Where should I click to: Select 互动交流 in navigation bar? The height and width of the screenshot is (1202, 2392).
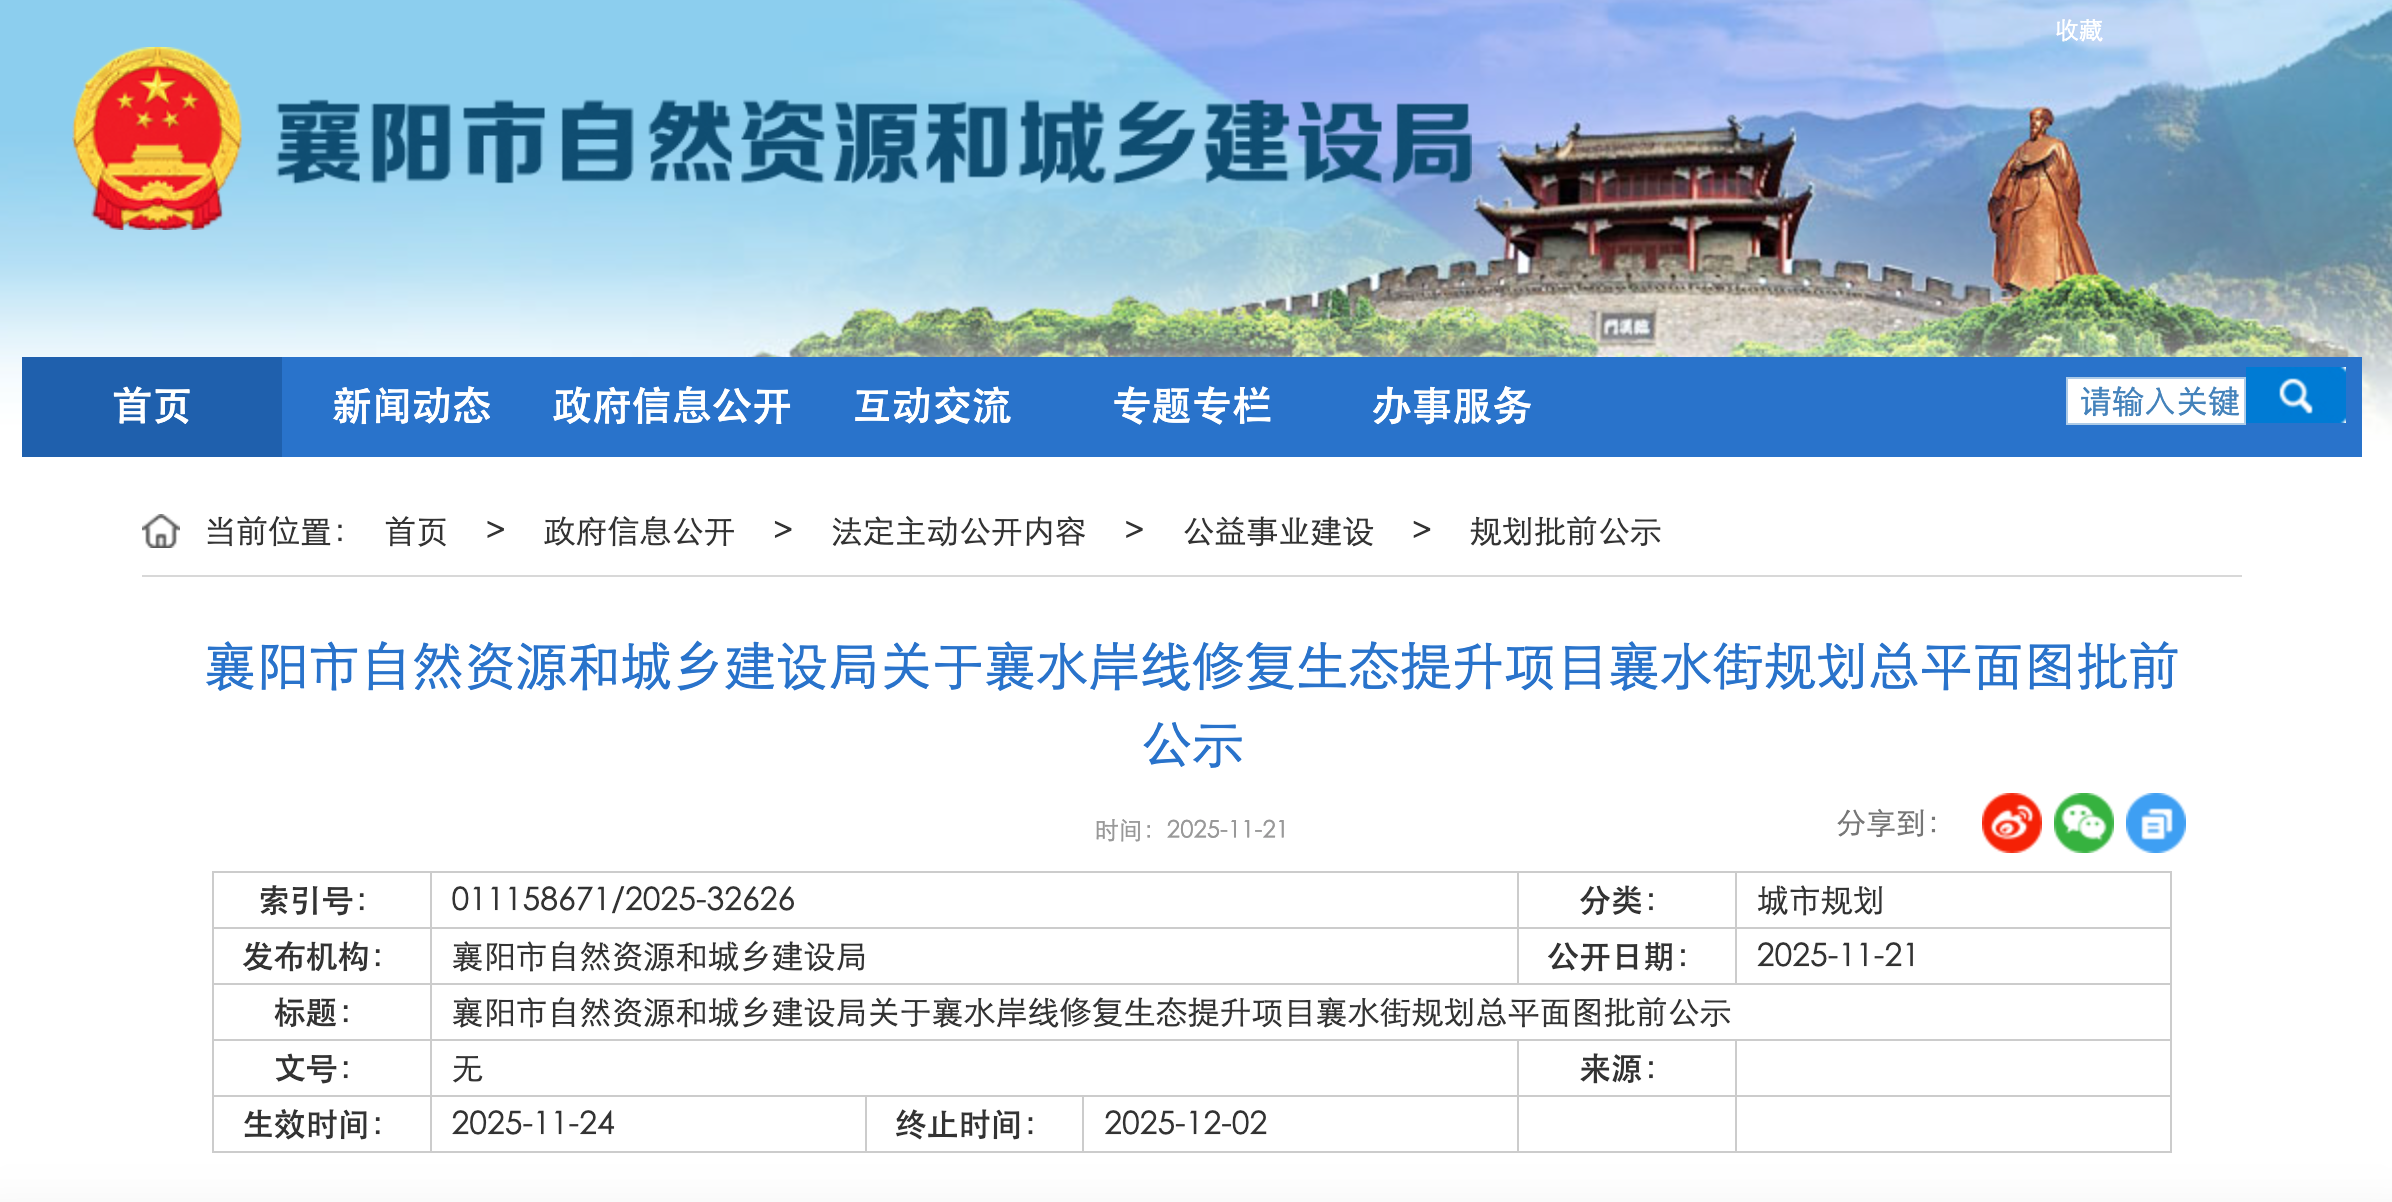(x=932, y=406)
